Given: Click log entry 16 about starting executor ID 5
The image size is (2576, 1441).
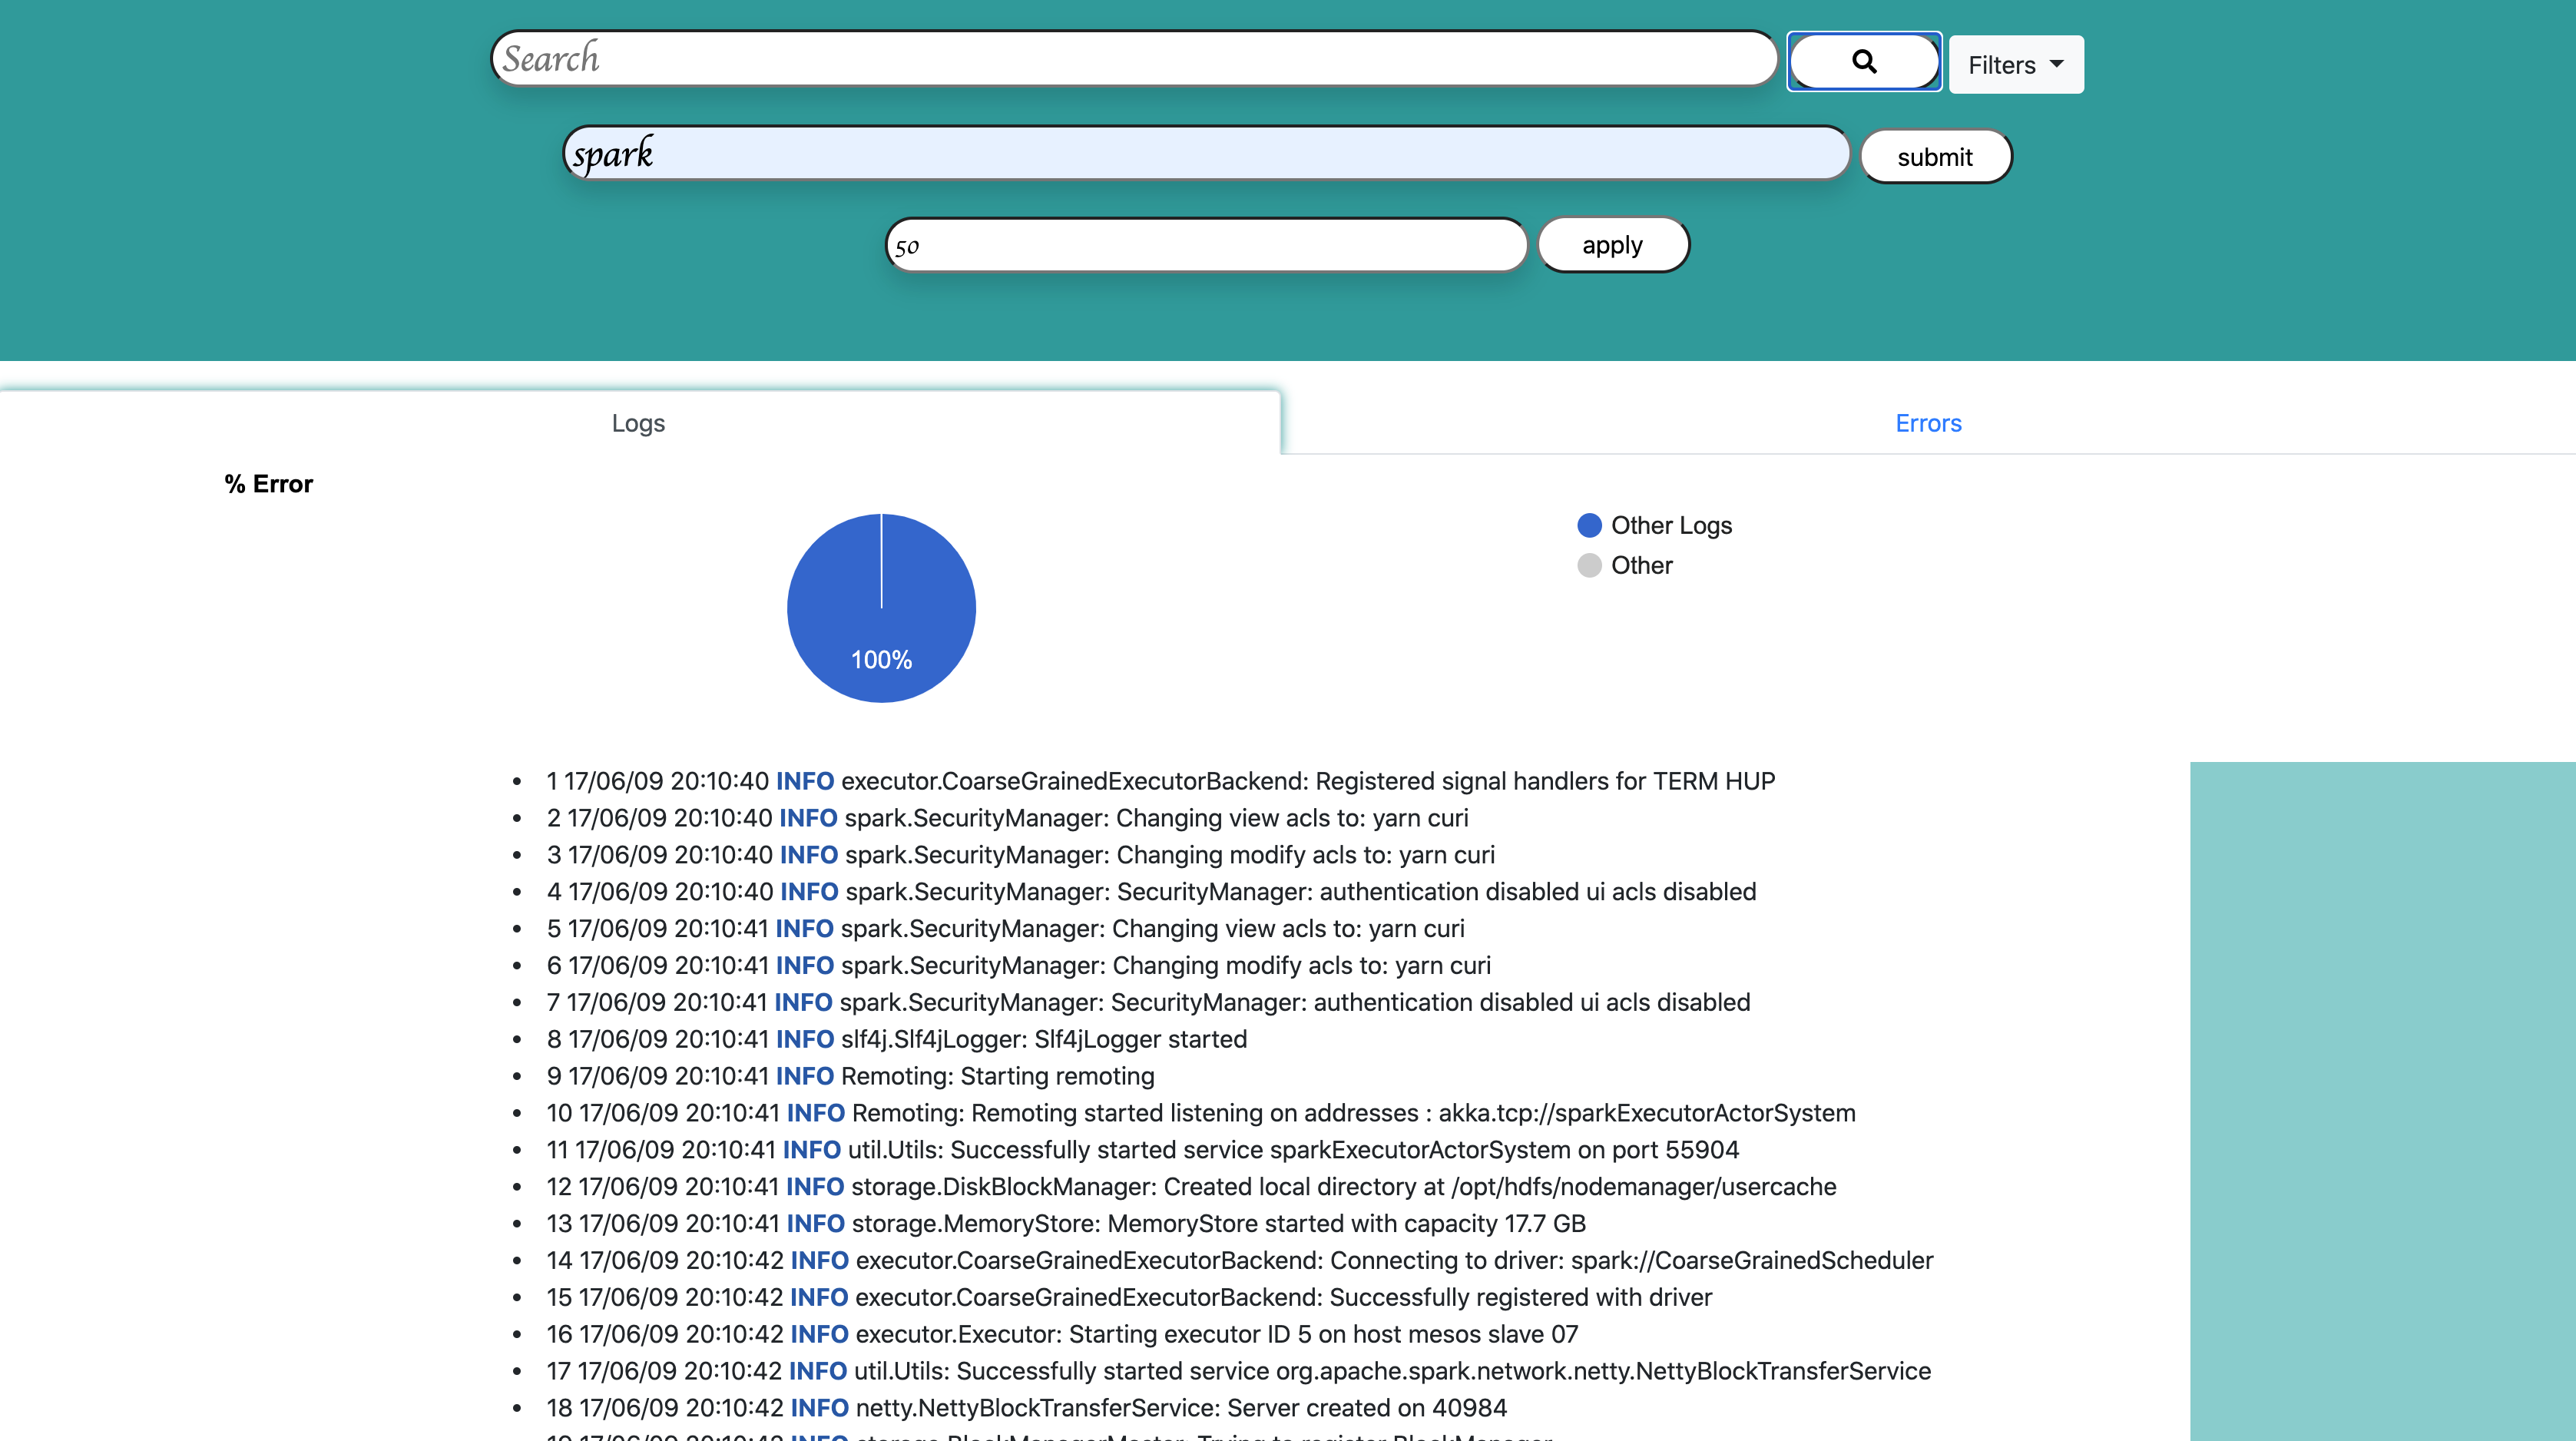Looking at the screenshot, I should [1062, 1334].
